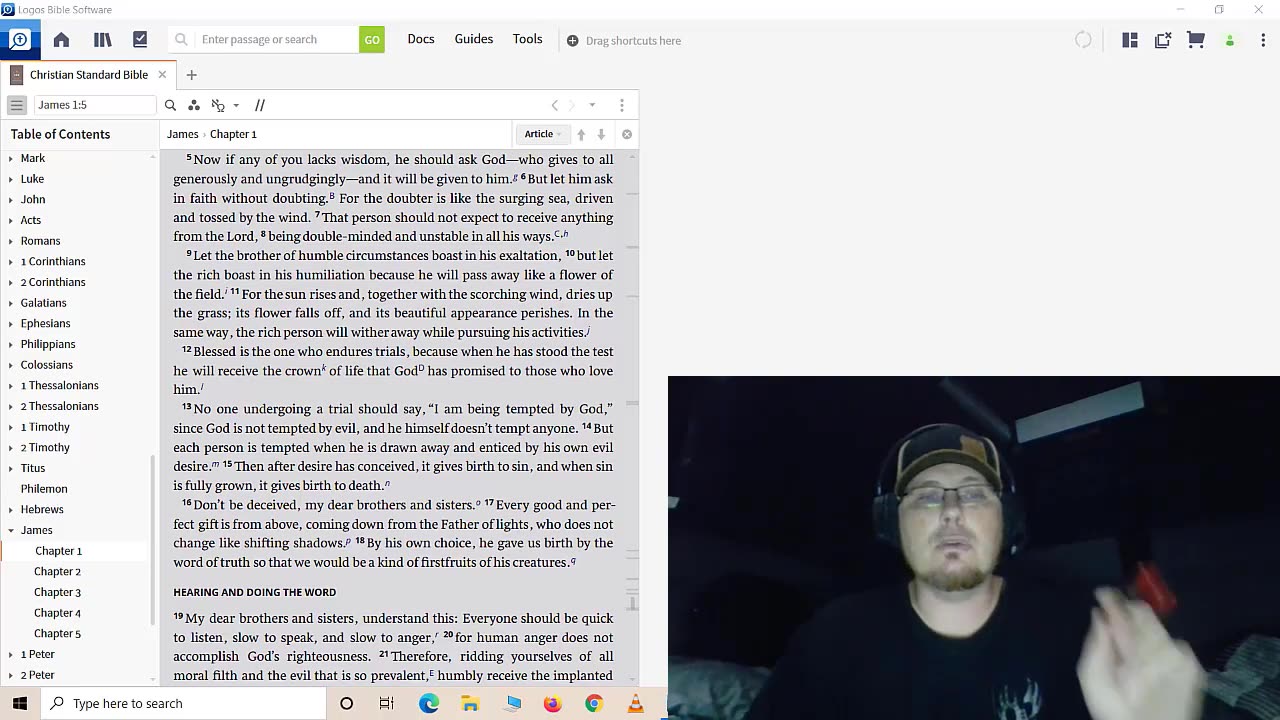Open the Tools menu
This screenshot has height=720, width=1280.
tap(528, 39)
